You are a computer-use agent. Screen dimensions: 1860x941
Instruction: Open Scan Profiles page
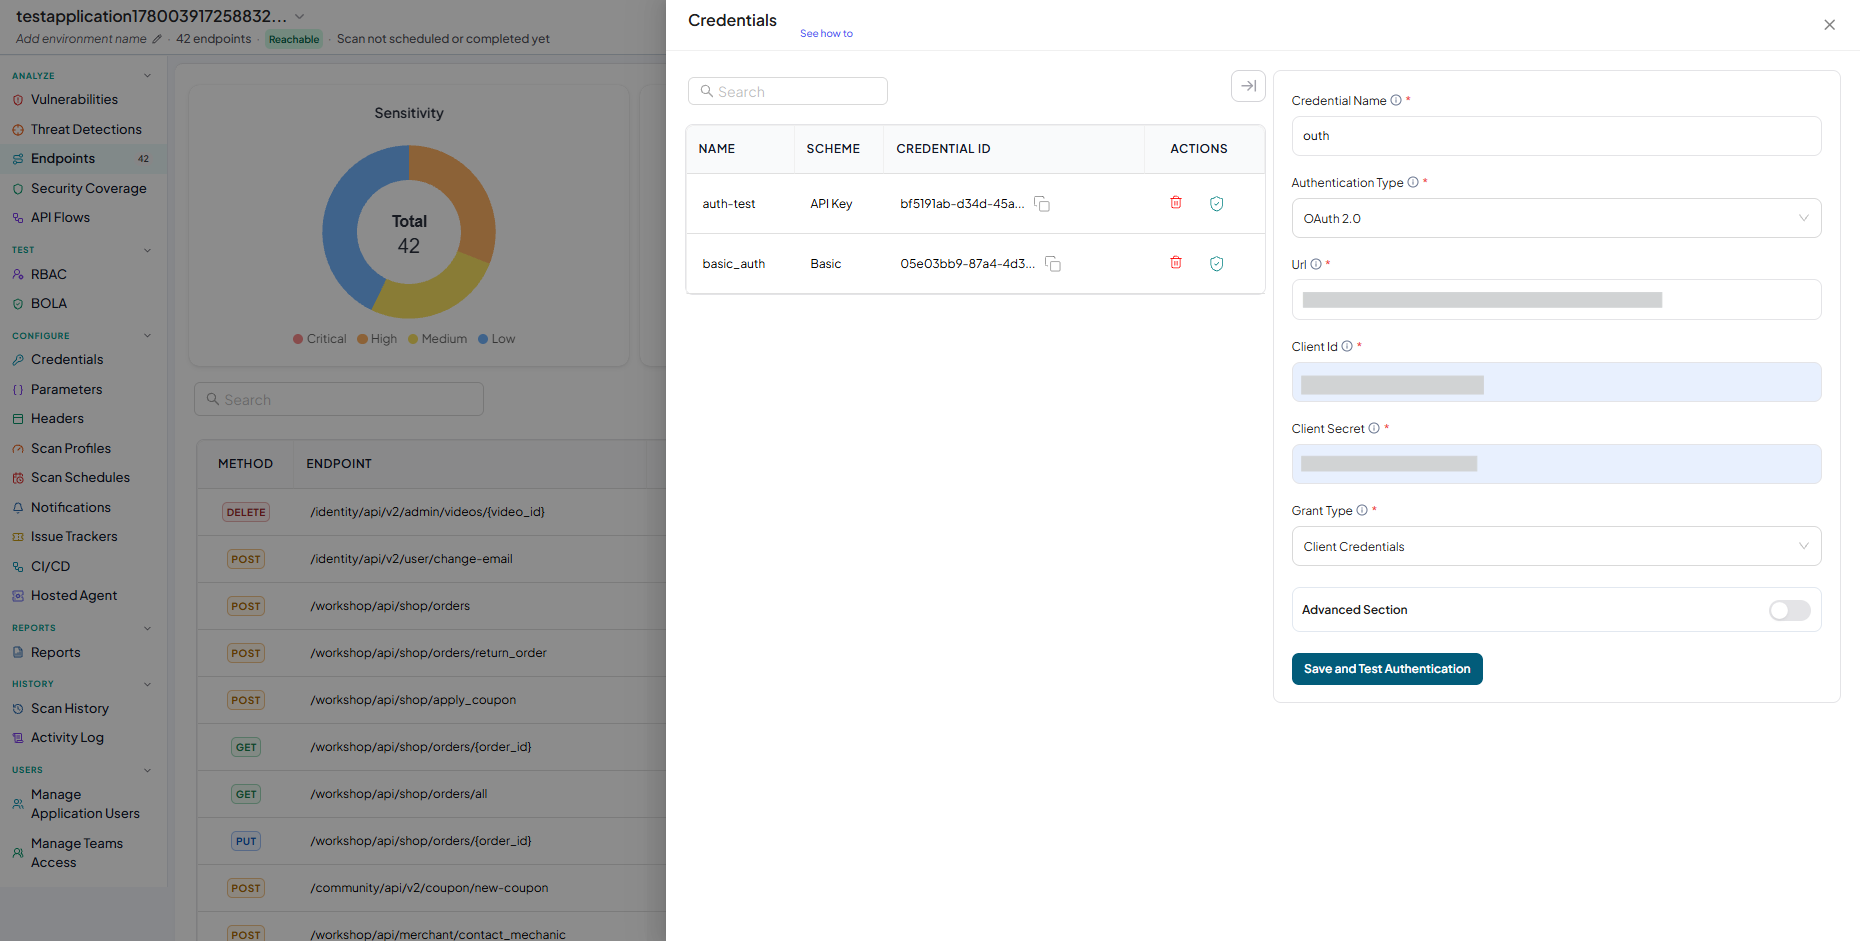coord(70,449)
